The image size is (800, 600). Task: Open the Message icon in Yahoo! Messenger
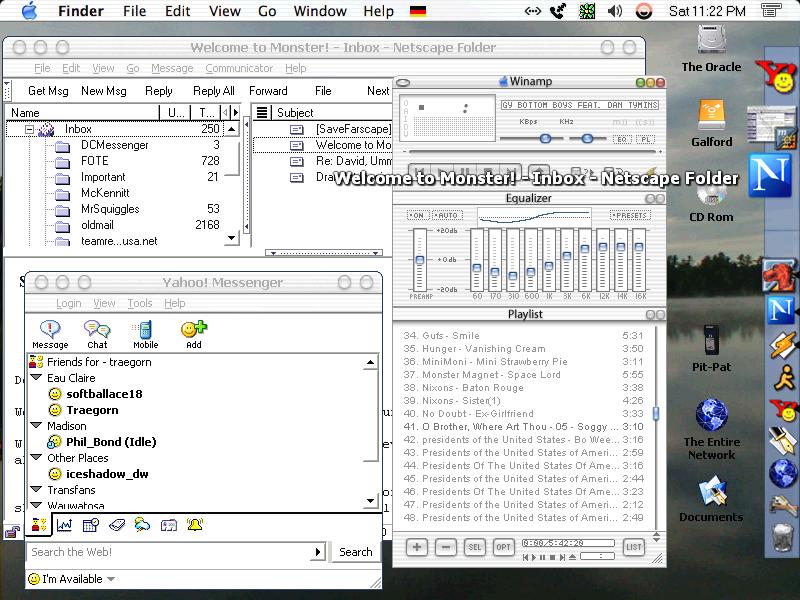50,334
